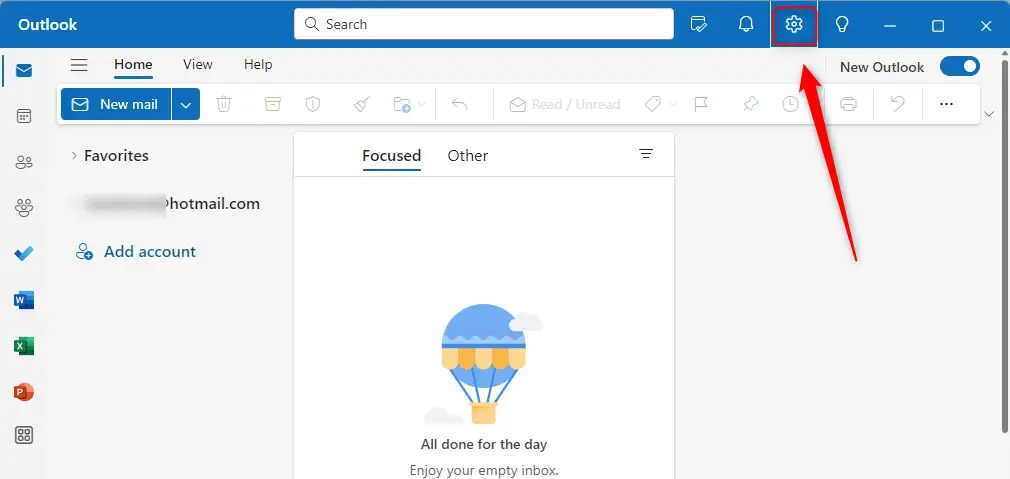Expand the ribbon options chevron
The height and width of the screenshot is (479, 1010).
tap(990, 114)
